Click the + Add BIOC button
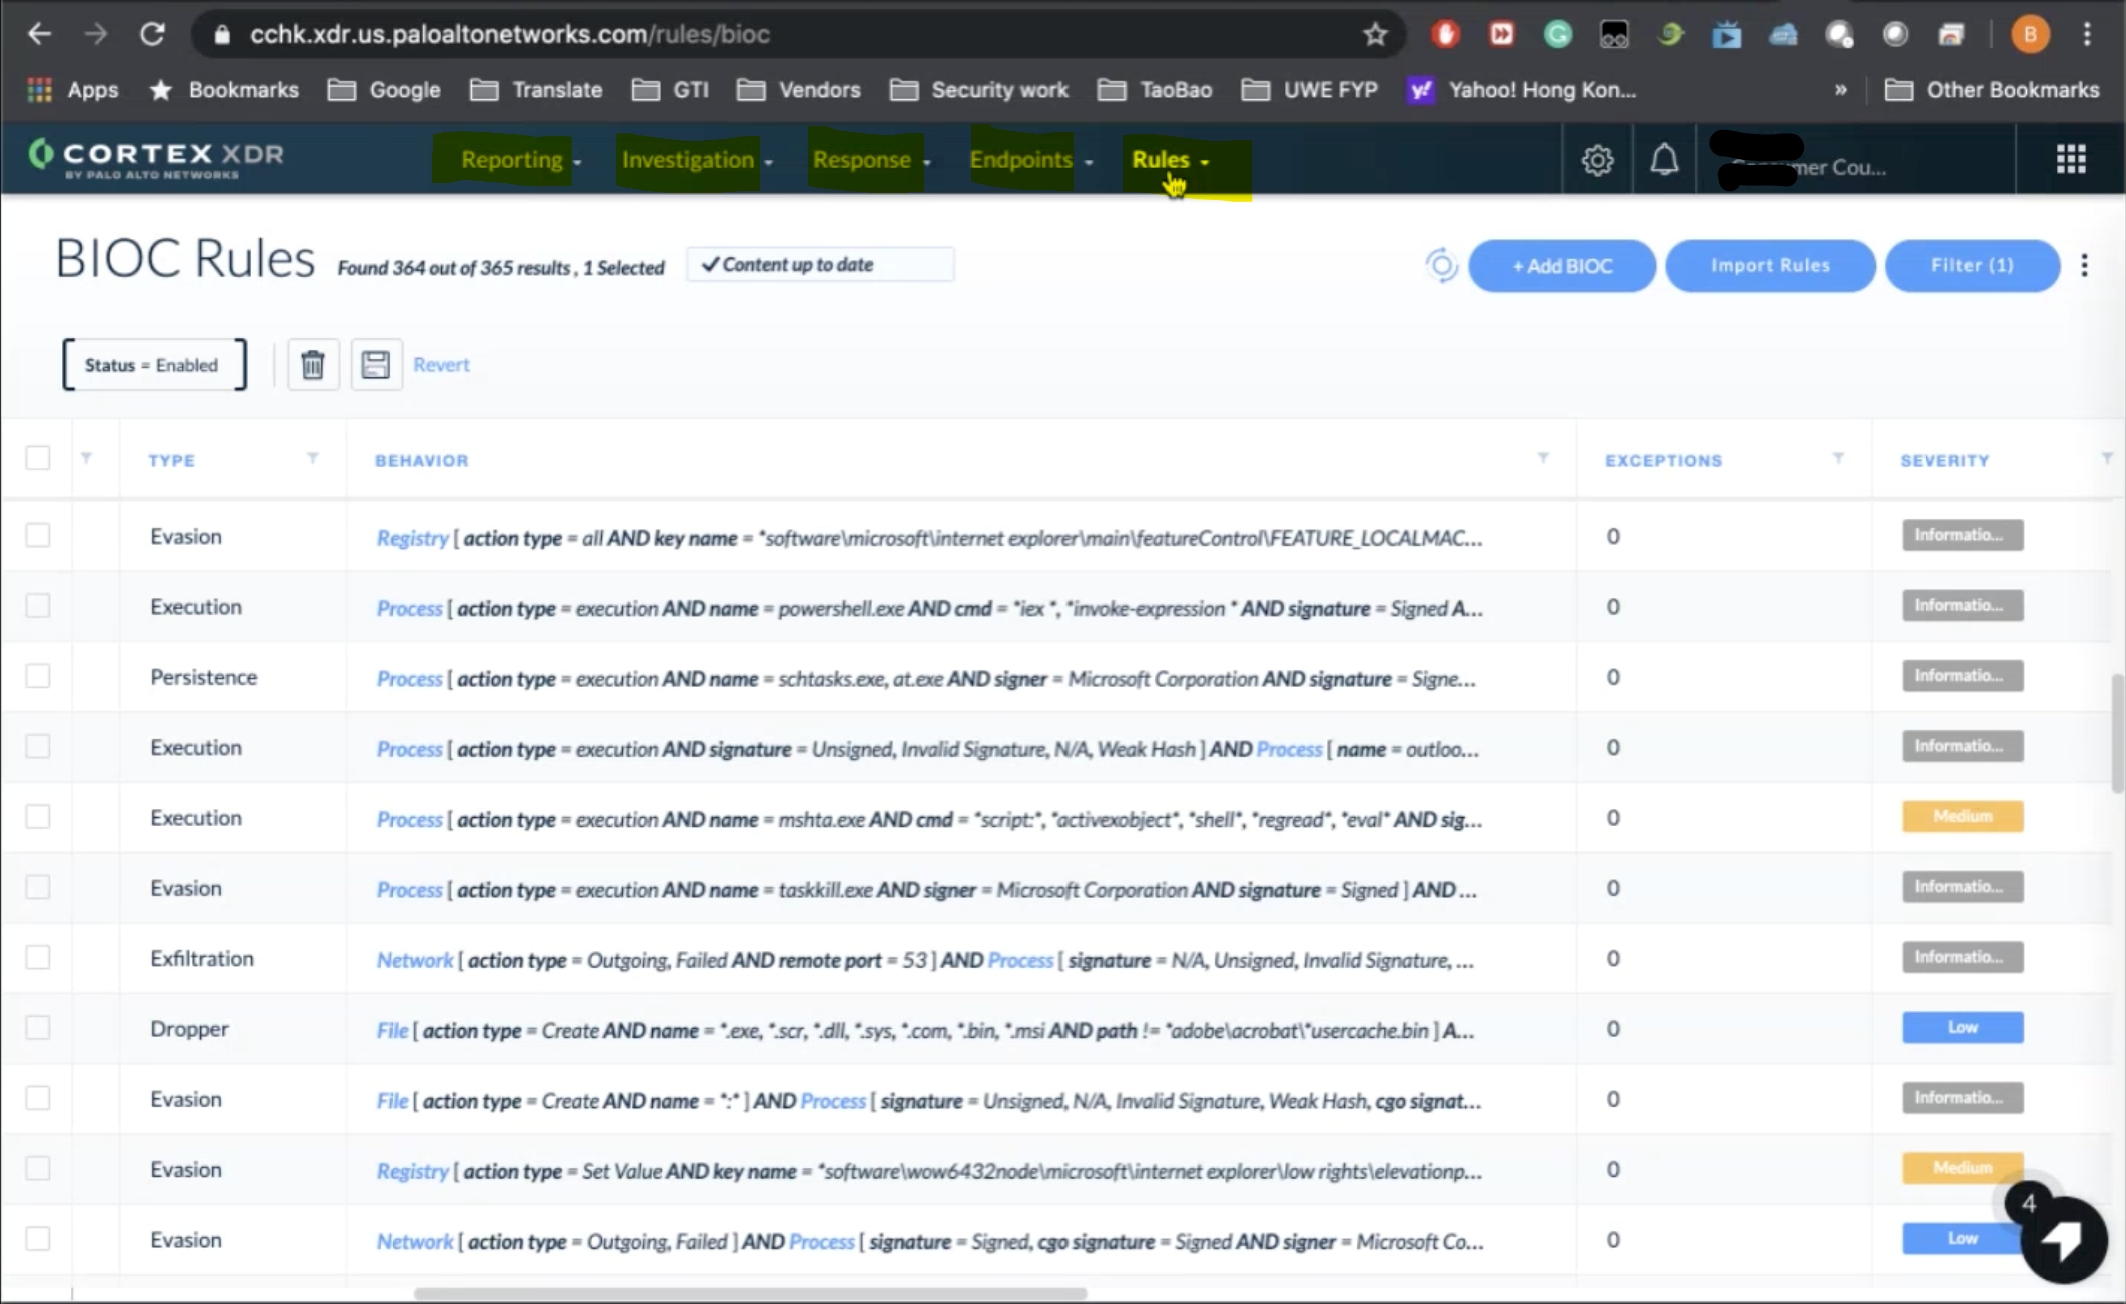2126x1304 pixels. click(x=1561, y=266)
